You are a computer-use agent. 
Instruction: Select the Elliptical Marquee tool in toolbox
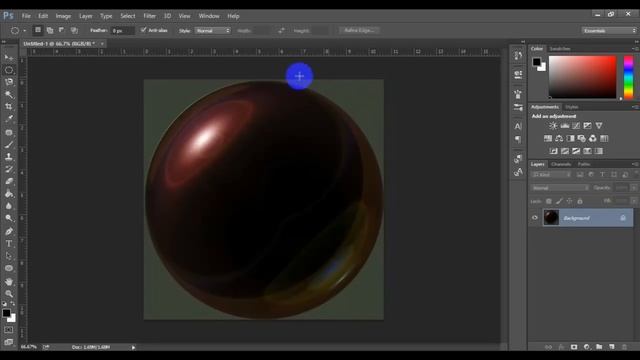9,70
